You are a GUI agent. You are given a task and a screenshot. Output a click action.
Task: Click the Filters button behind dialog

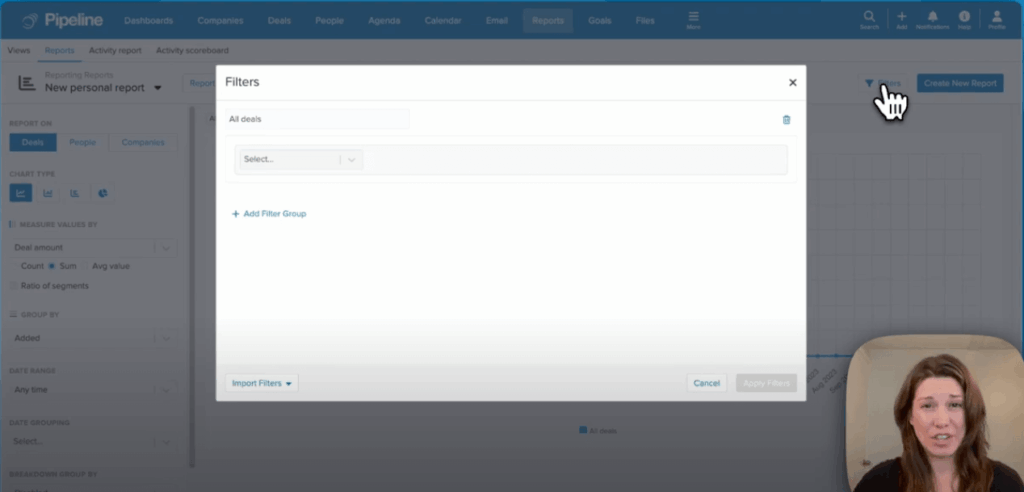click(882, 83)
